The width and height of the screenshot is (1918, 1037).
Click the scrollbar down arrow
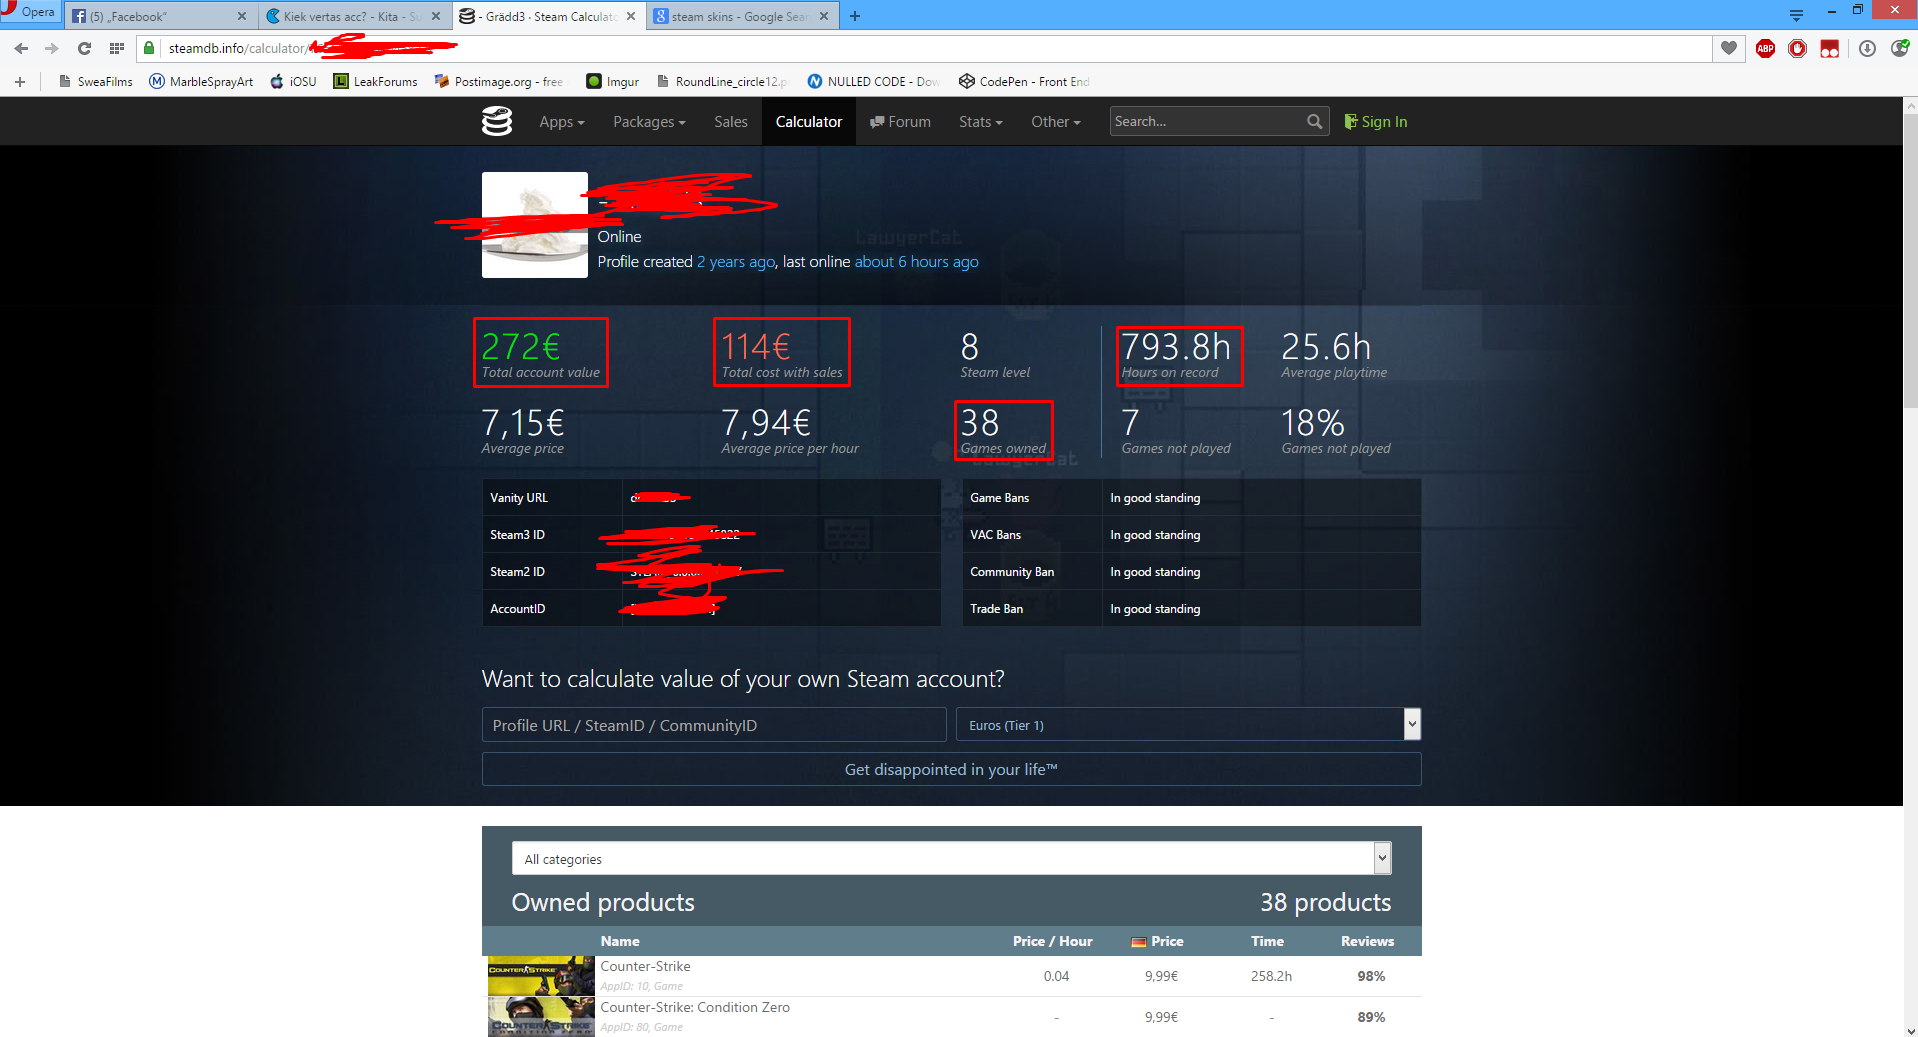(1910, 1030)
